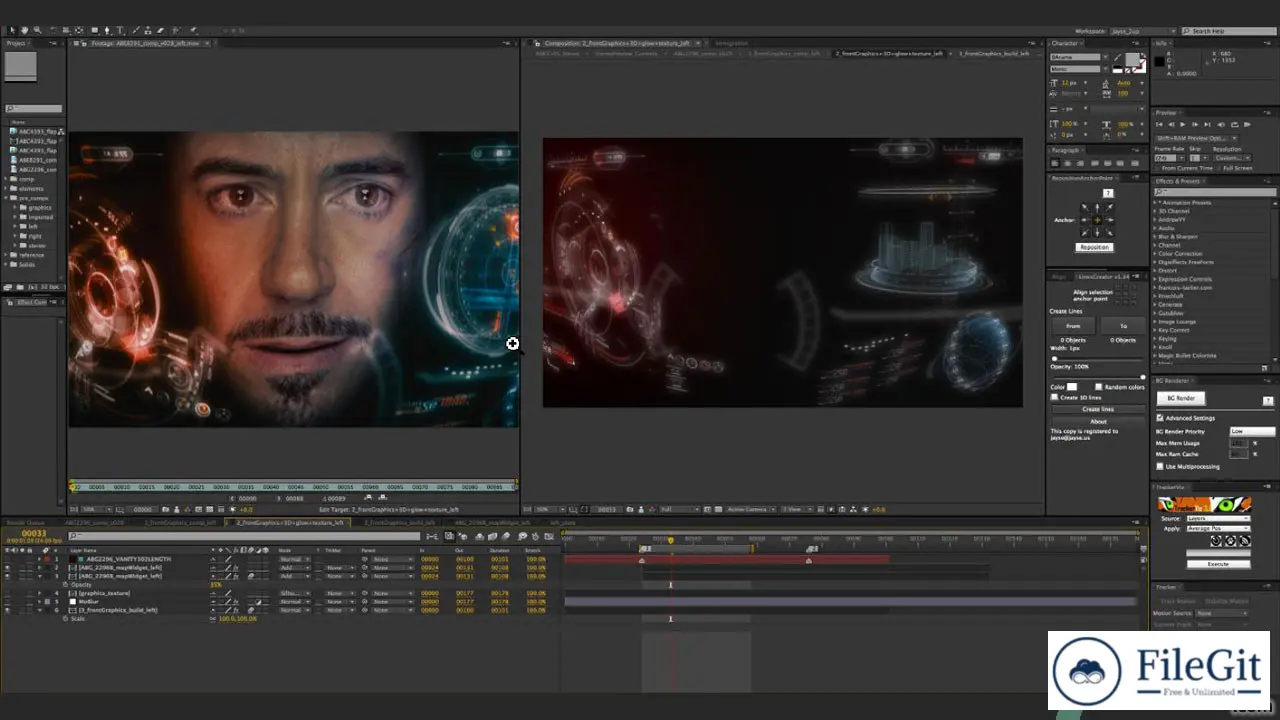Select the Pan Behind anchor tool
This screenshot has width=1280, height=720.
pyautogui.click(x=79, y=30)
